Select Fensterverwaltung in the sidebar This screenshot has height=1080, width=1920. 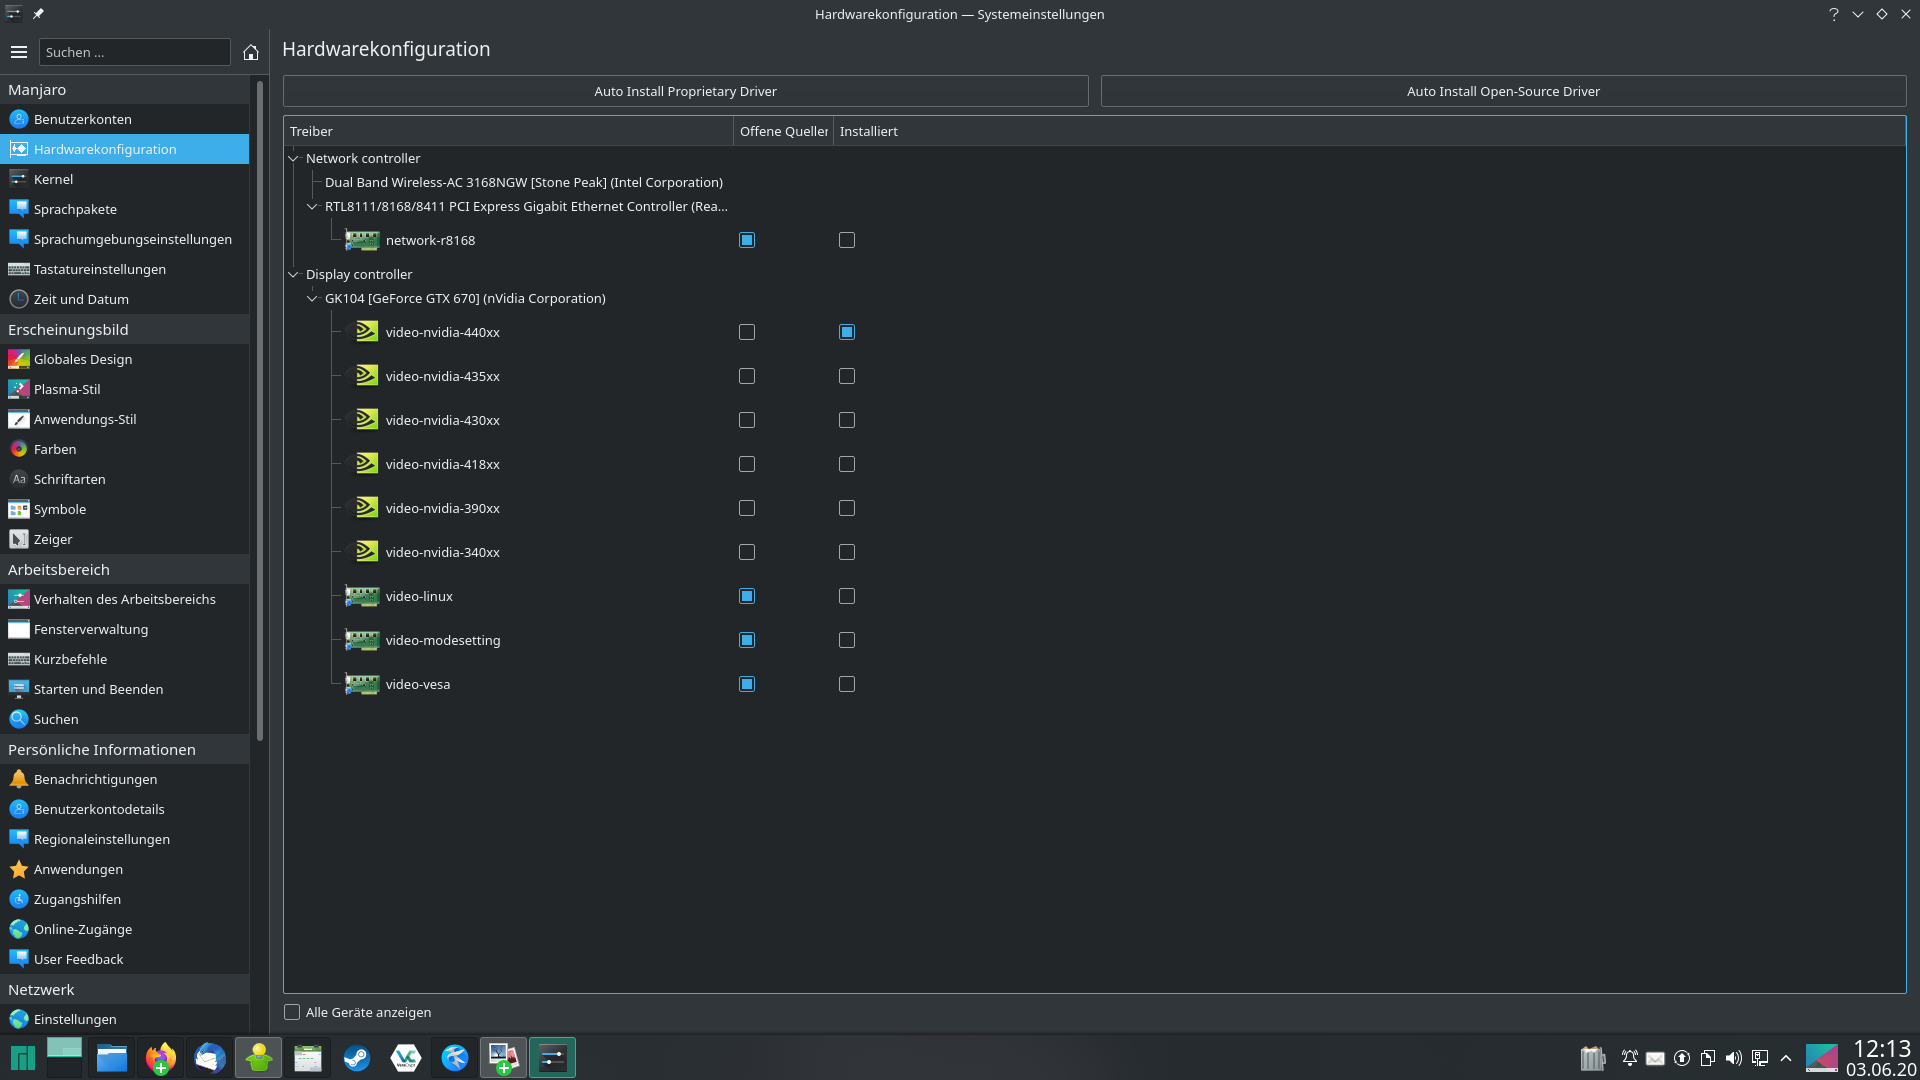[124, 629]
